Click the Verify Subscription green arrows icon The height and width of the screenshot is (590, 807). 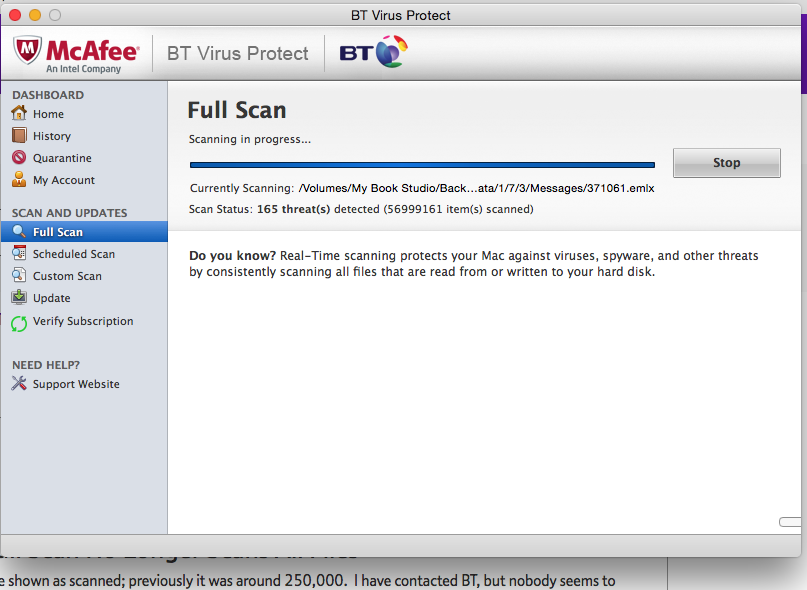pos(19,323)
